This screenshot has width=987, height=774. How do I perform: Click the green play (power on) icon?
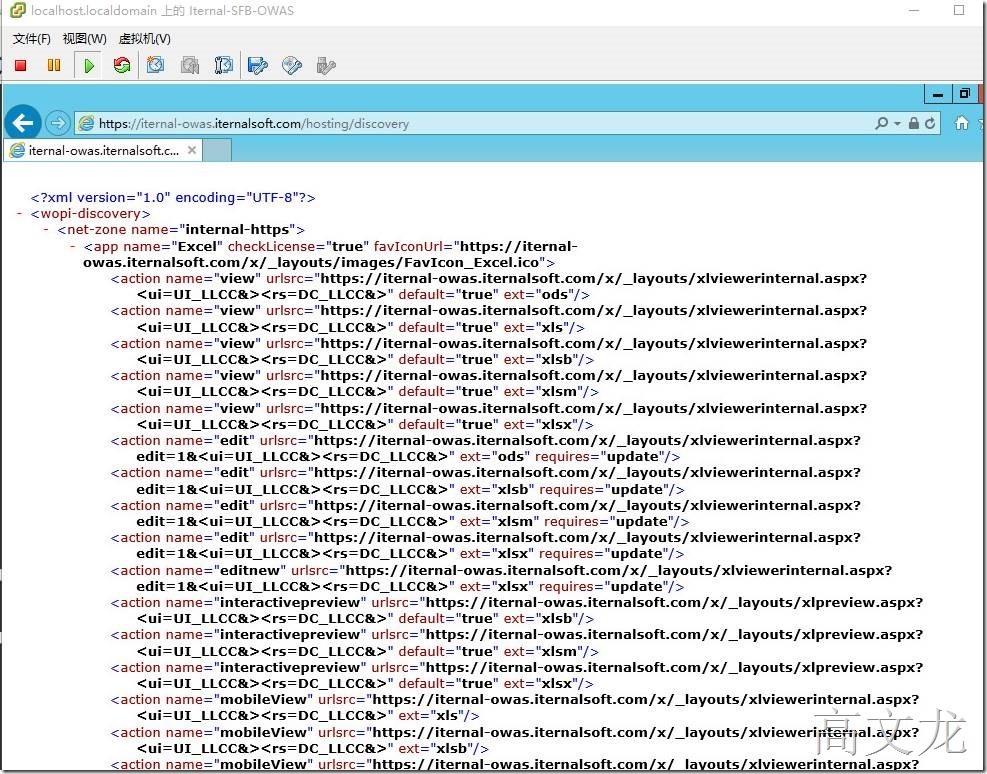point(89,65)
